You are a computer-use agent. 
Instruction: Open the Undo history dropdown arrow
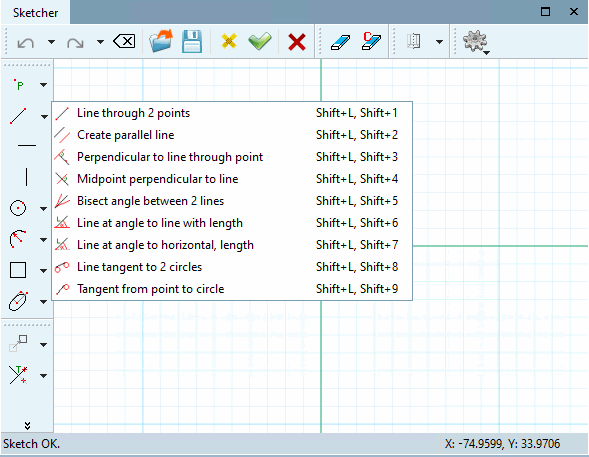click(51, 42)
